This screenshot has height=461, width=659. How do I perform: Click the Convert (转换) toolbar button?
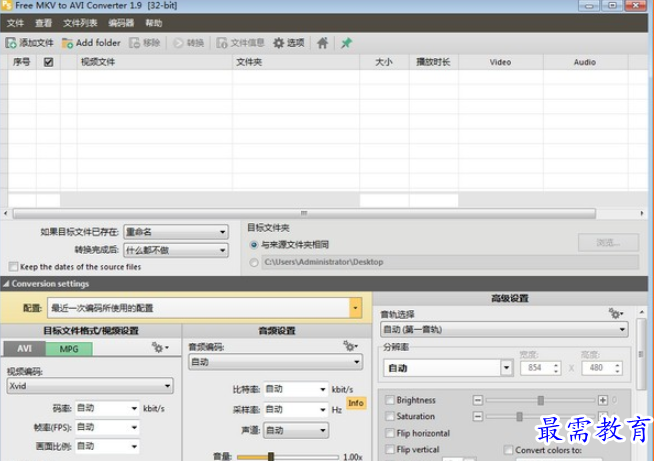point(189,43)
